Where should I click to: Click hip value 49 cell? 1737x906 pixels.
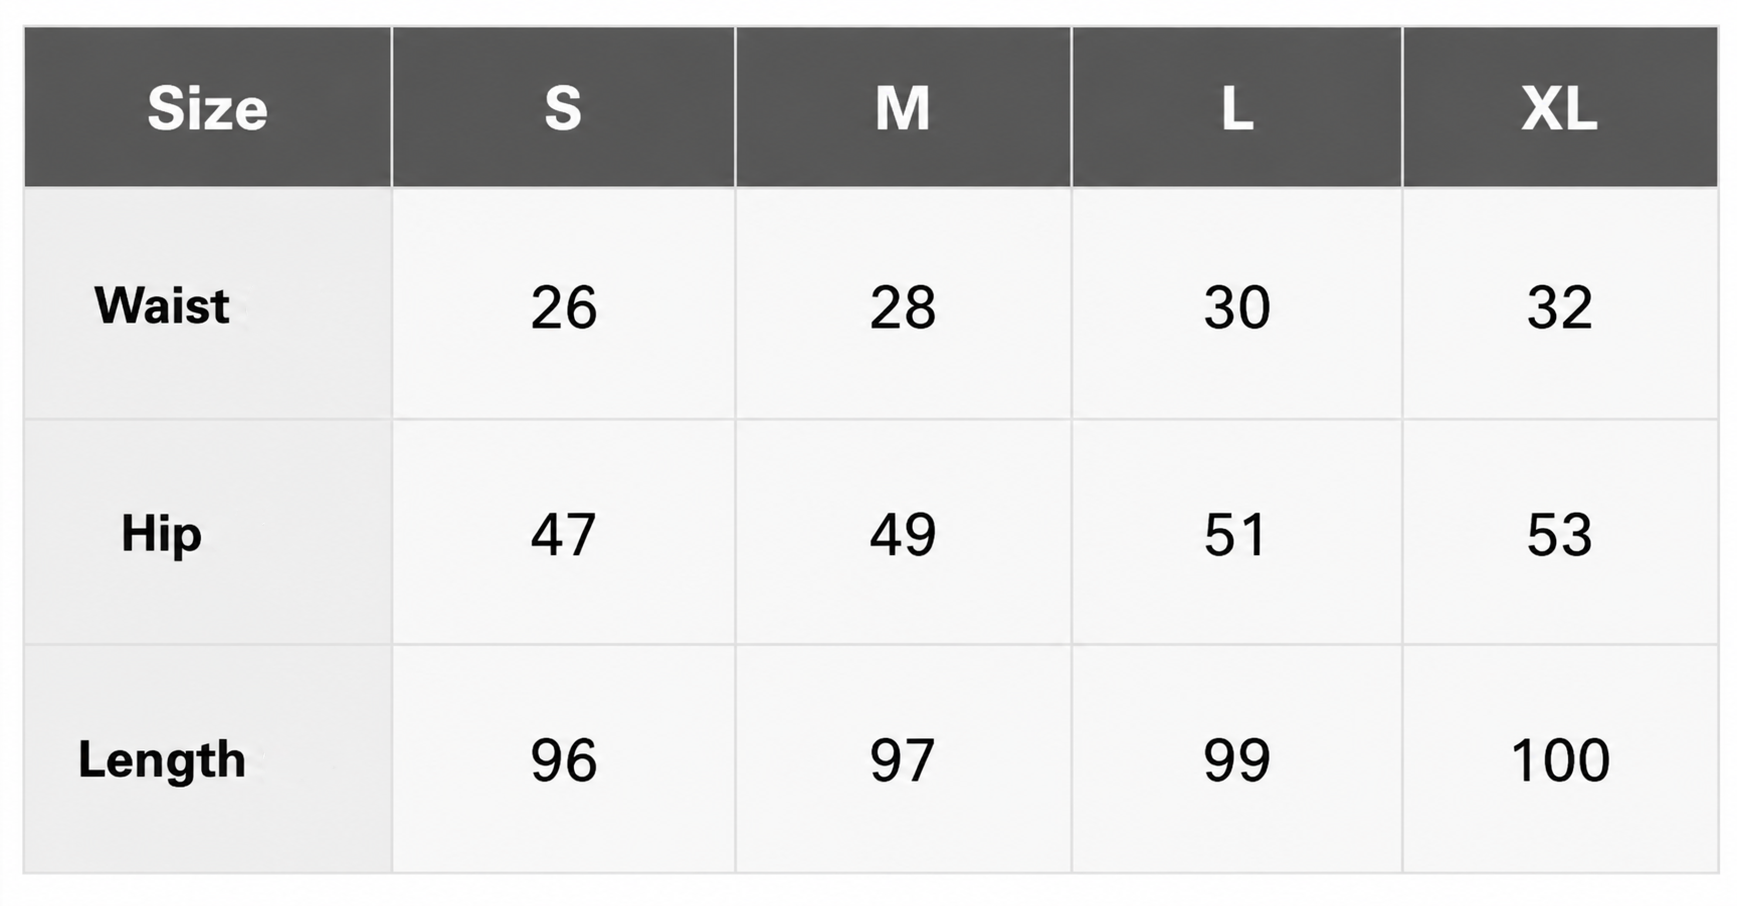[x=903, y=532]
